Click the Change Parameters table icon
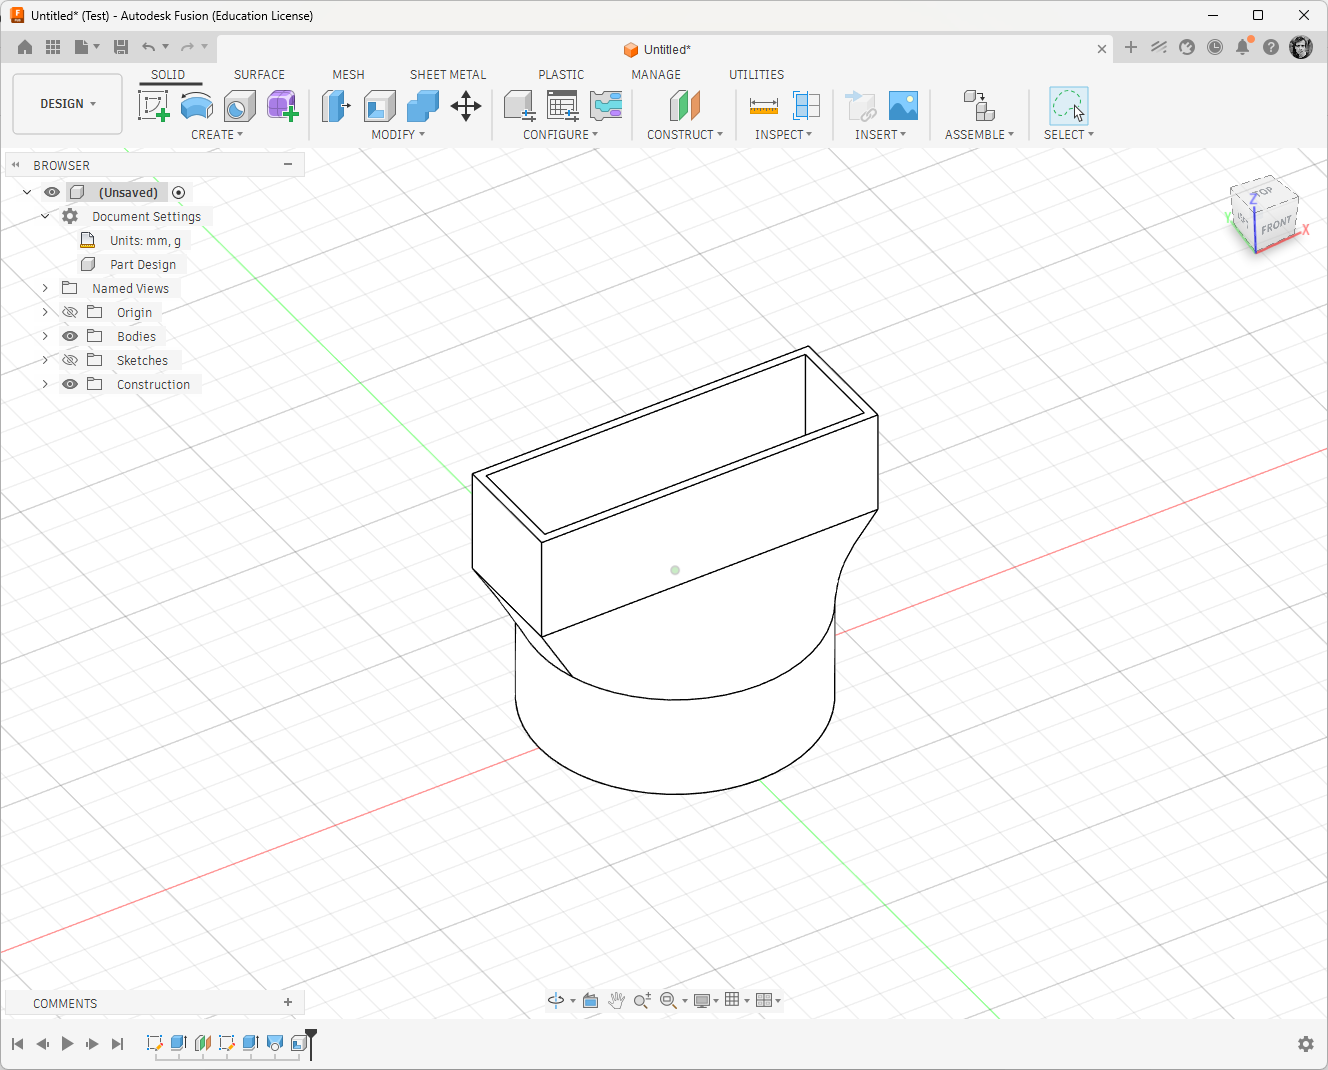1328x1070 pixels. point(563,105)
